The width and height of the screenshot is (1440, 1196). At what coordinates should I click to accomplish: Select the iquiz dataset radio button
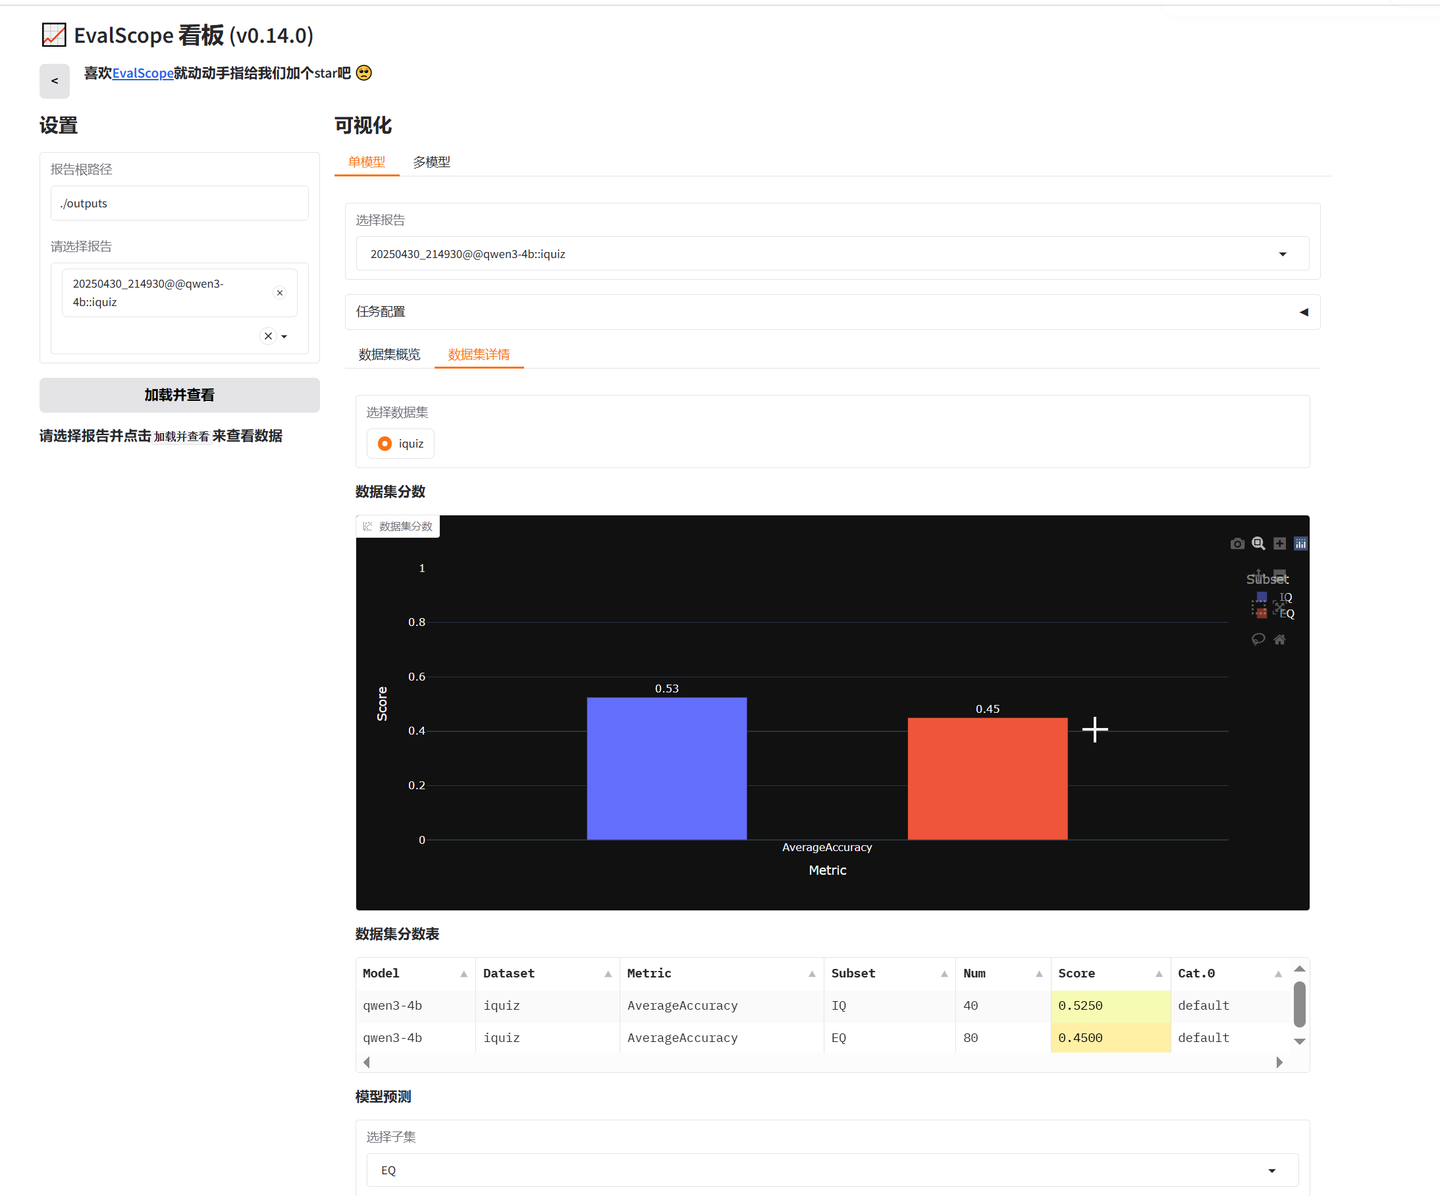385,443
